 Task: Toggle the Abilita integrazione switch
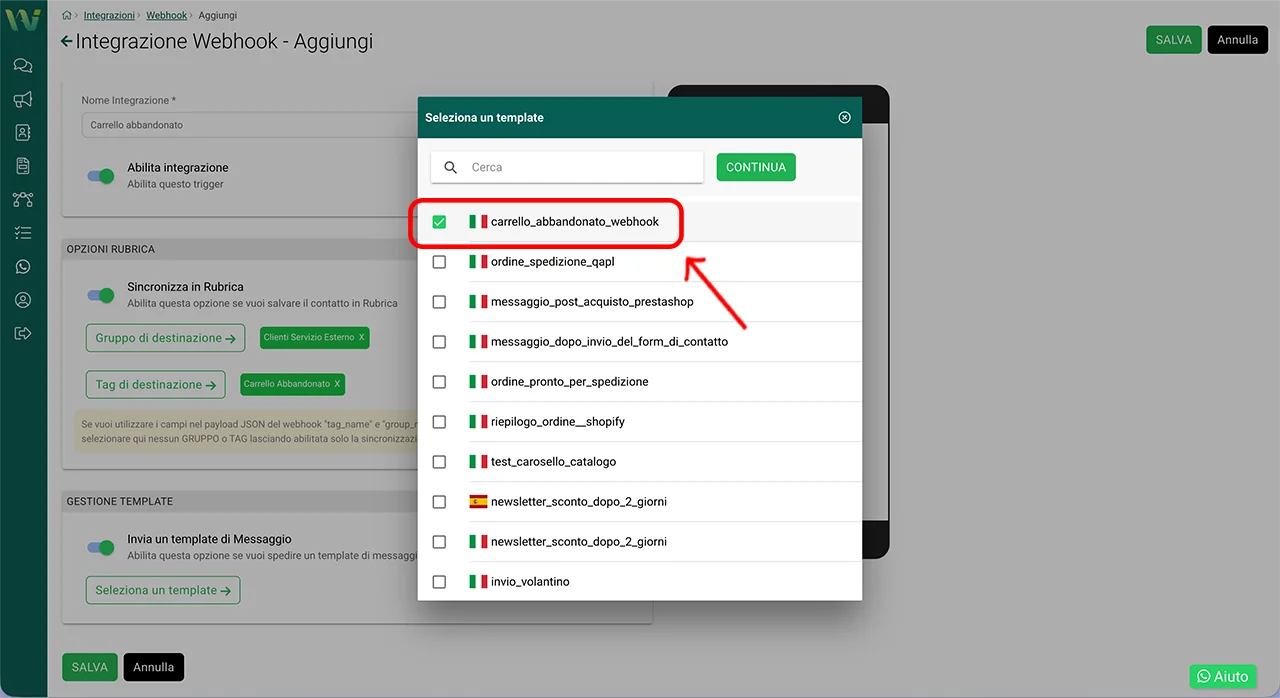pos(101,176)
